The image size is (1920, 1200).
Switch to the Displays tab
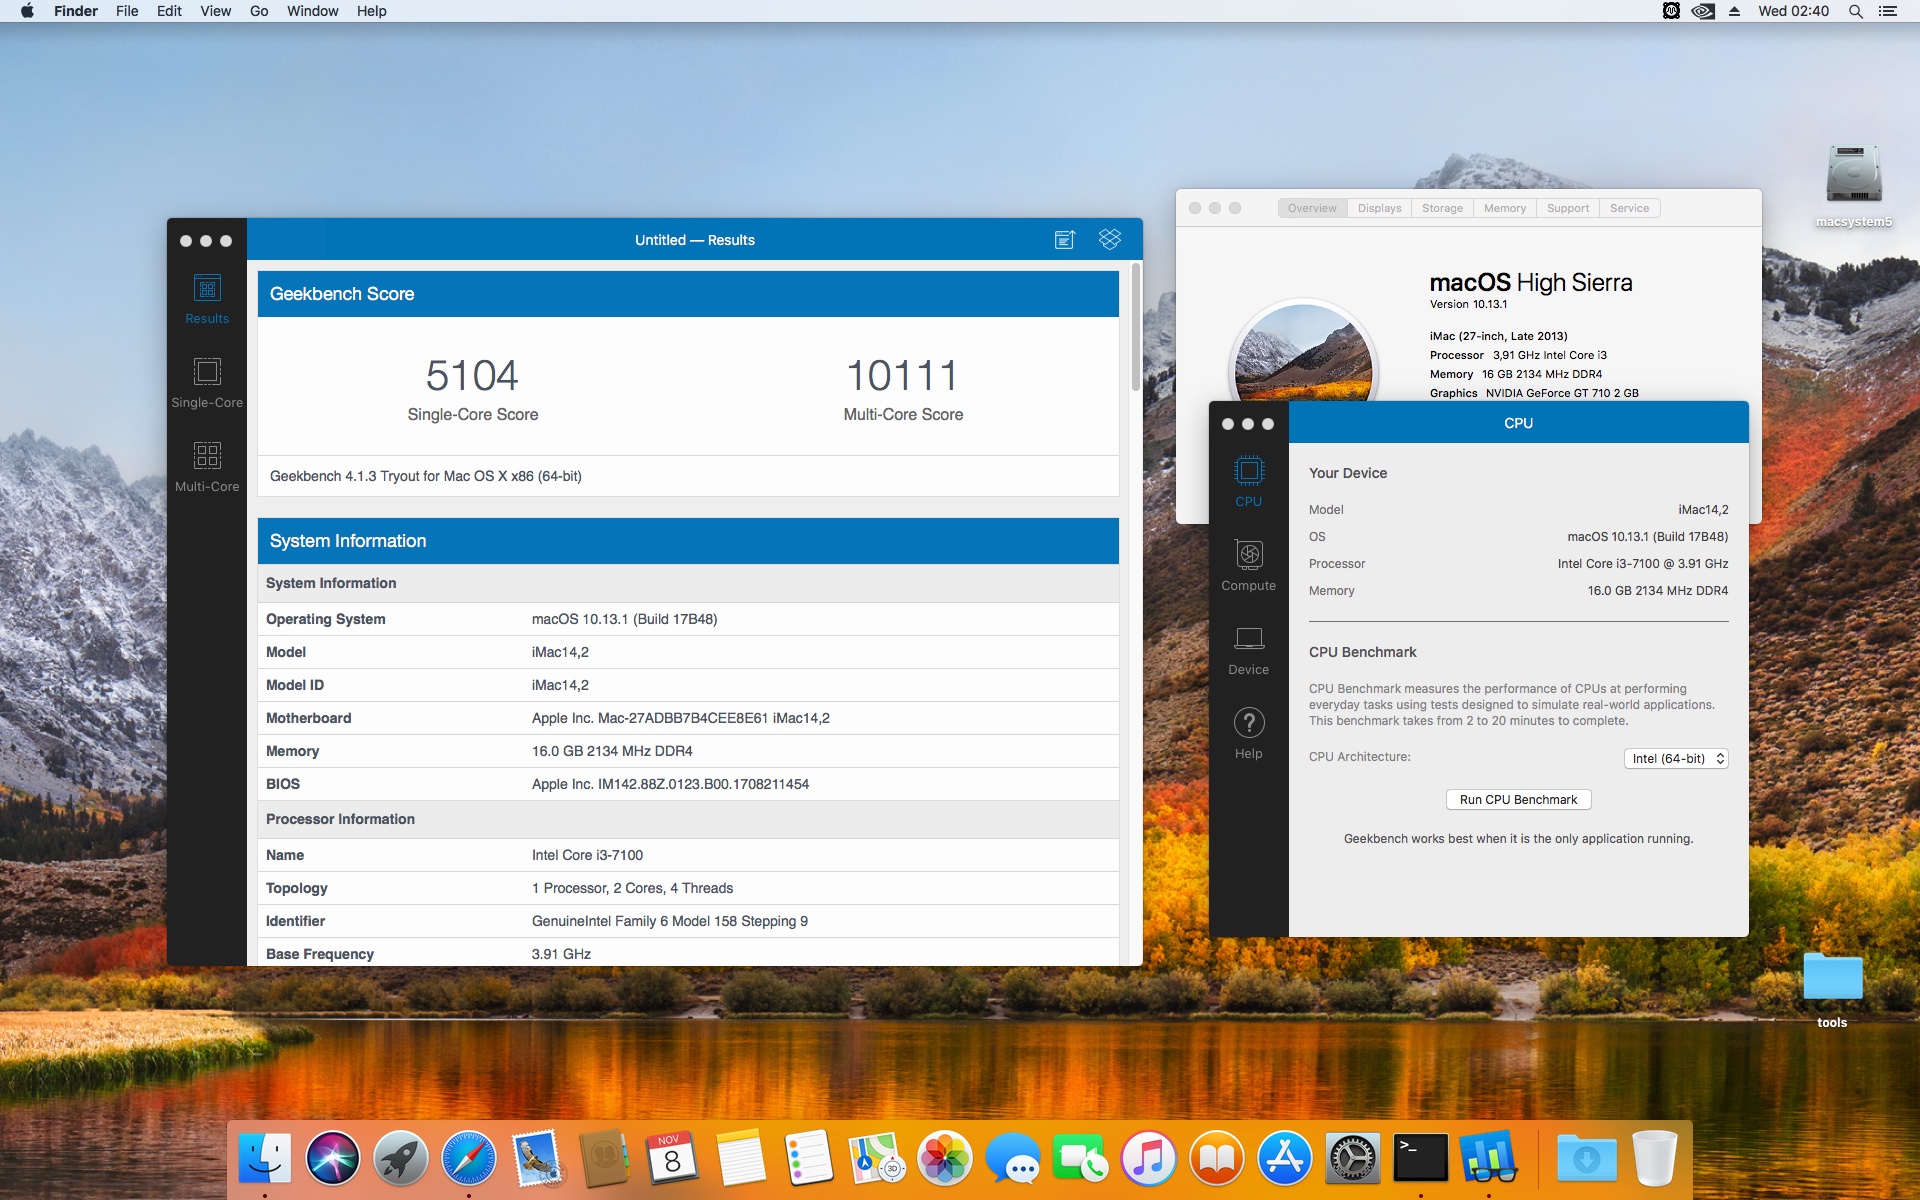(1379, 208)
